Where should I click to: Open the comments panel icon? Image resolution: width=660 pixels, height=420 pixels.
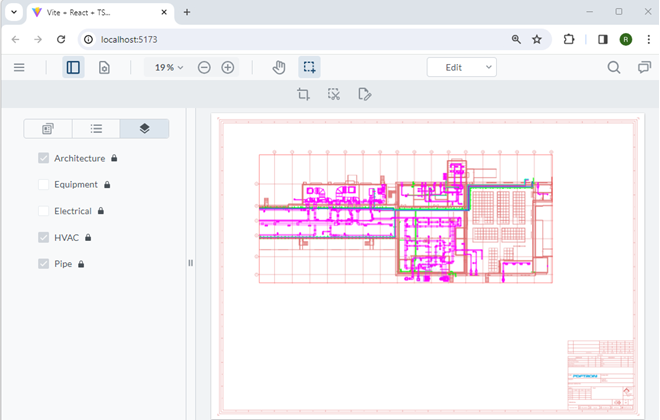[644, 67]
